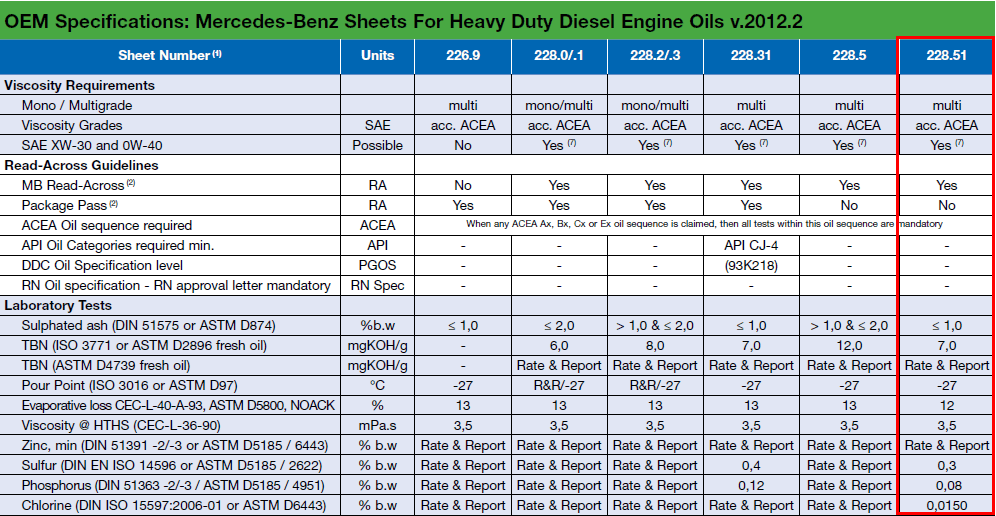
Task: Click the 0,4 sulfur value
Action: click(x=751, y=465)
